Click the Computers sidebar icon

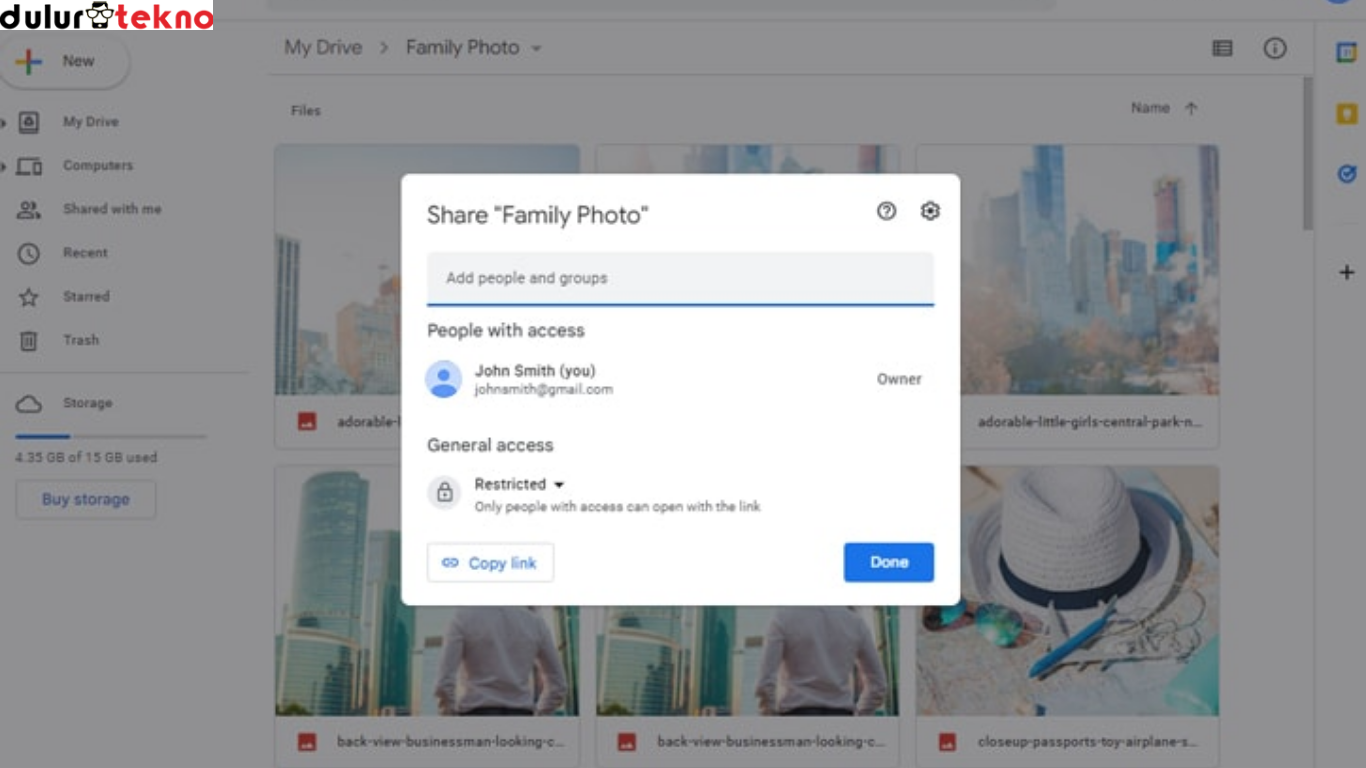pos(29,166)
